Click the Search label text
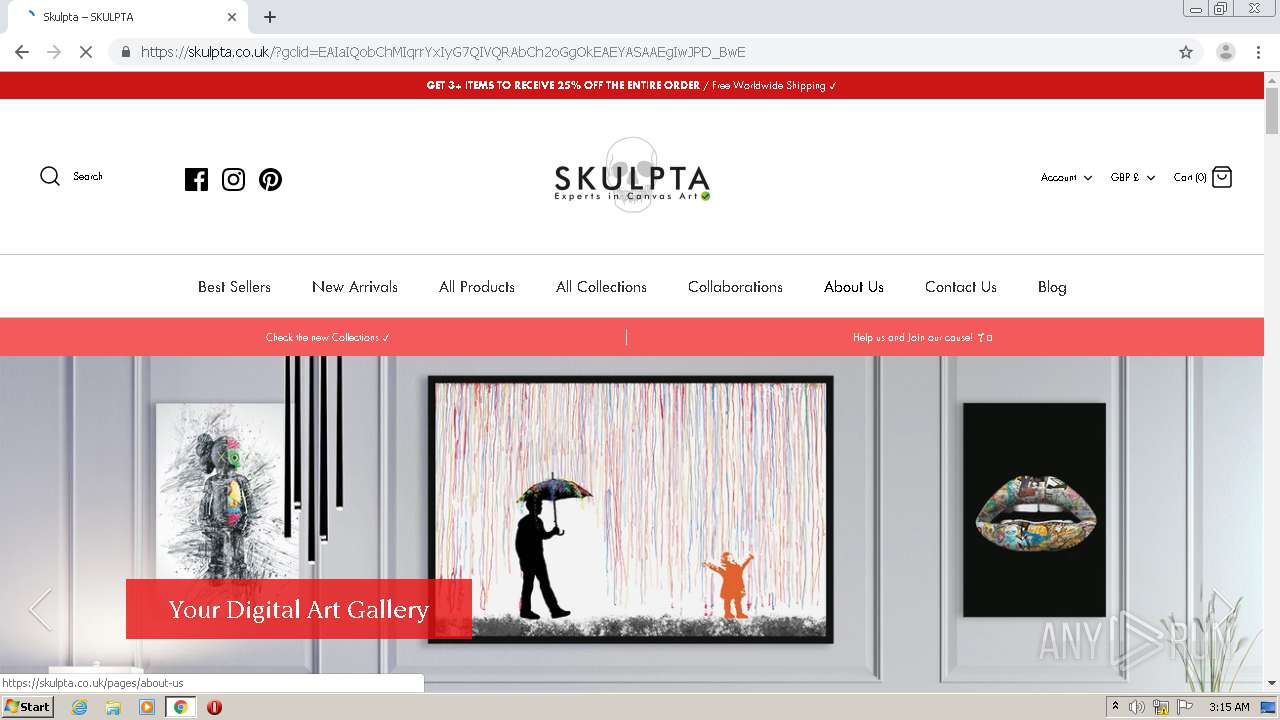 [x=88, y=176]
